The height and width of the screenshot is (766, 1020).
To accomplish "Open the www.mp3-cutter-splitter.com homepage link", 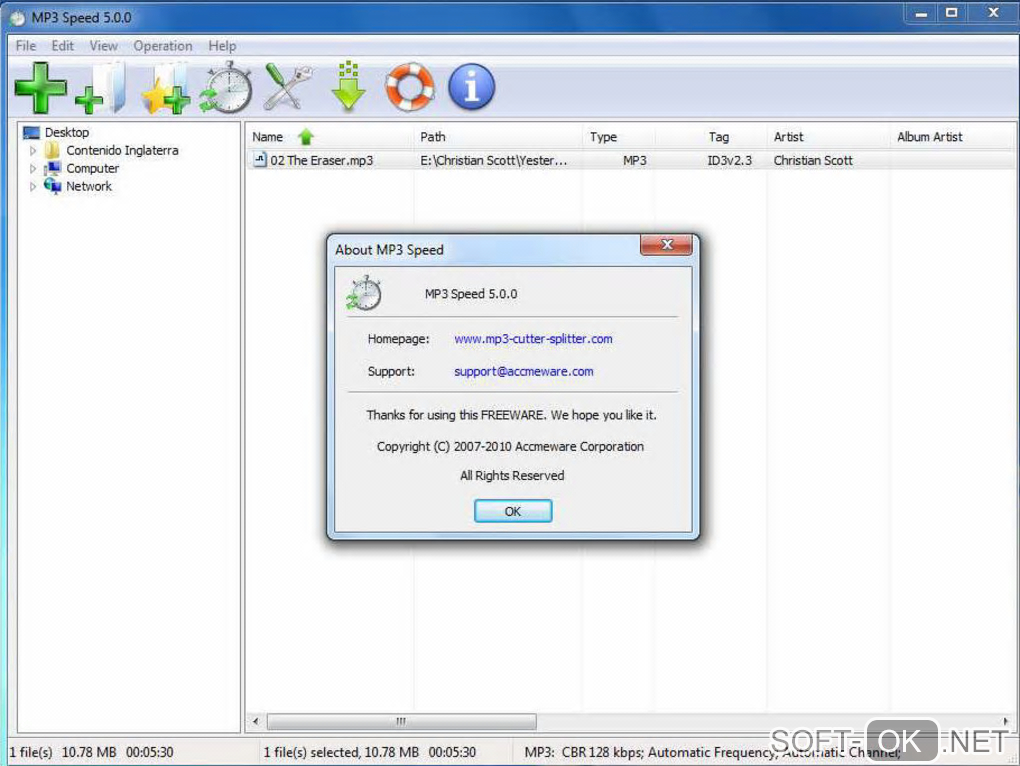I will click(x=533, y=339).
